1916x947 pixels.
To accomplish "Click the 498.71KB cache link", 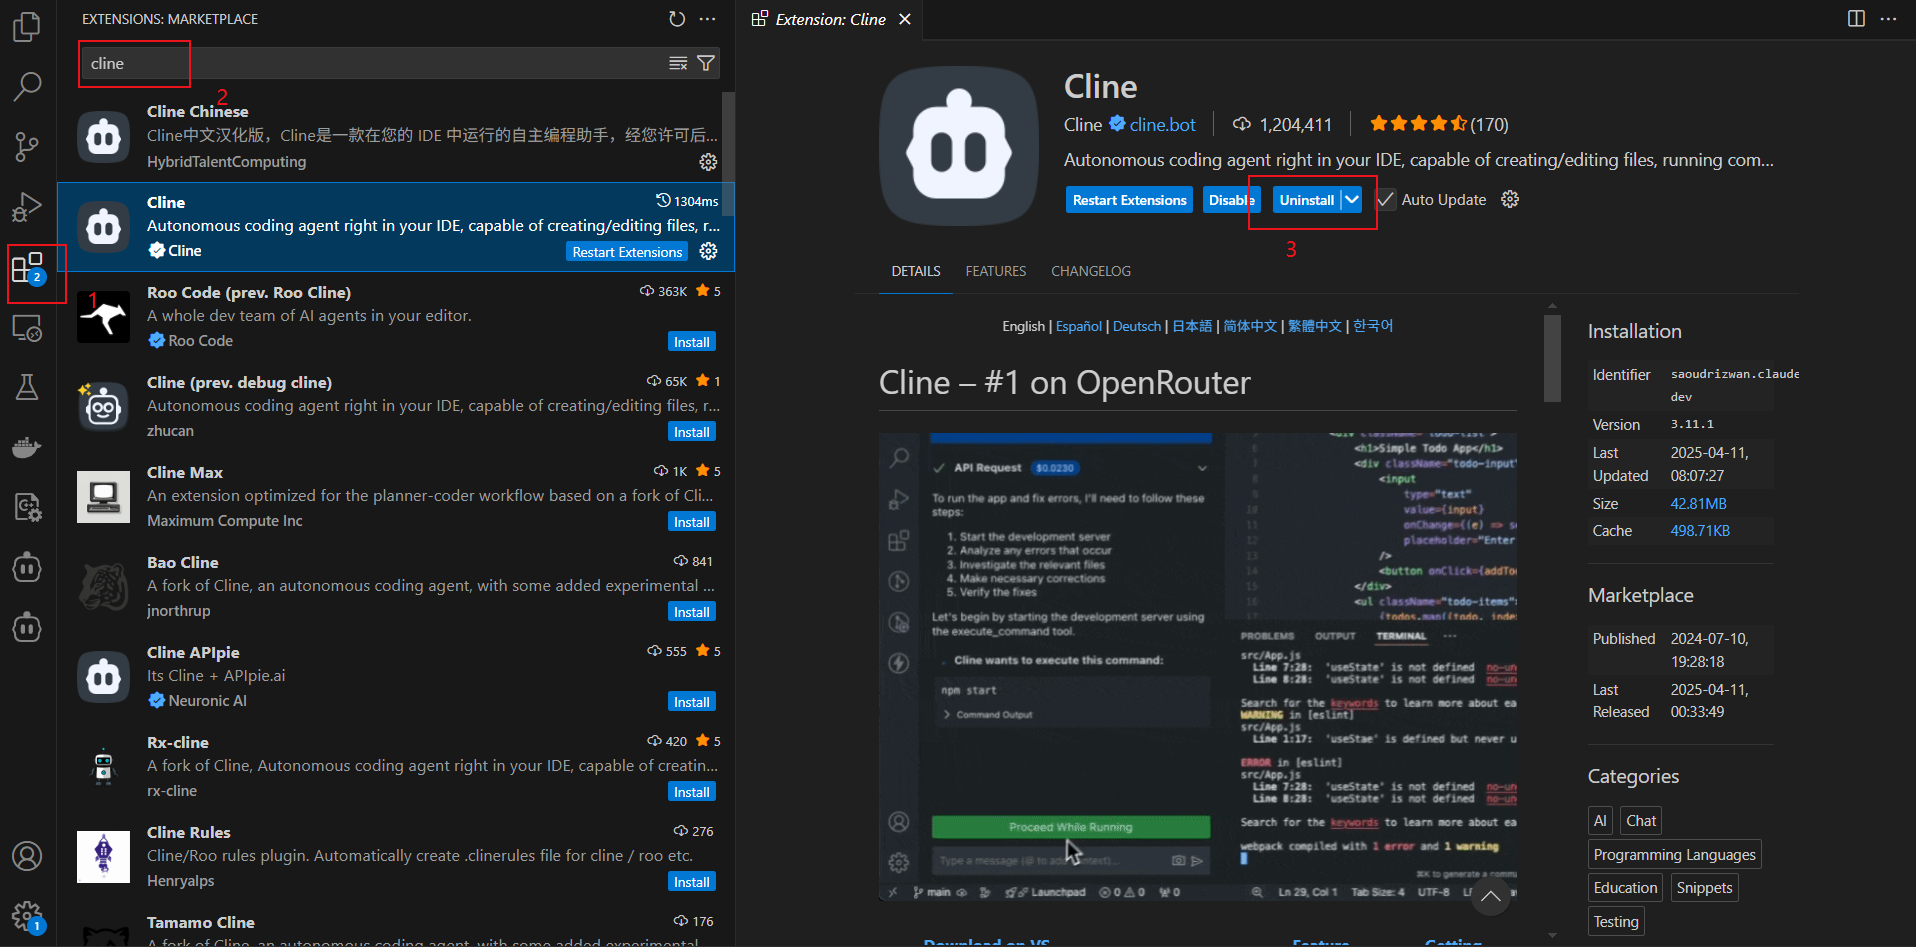I will 1700,531.
